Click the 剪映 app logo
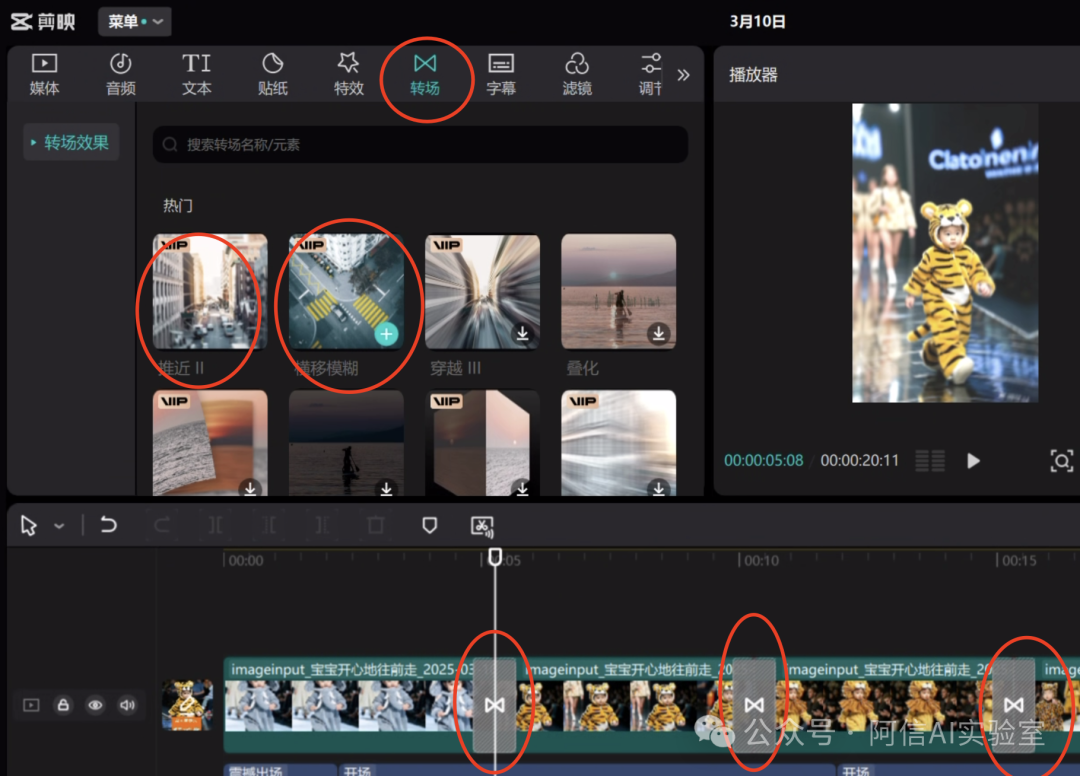This screenshot has height=776, width=1080. tap(43, 22)
